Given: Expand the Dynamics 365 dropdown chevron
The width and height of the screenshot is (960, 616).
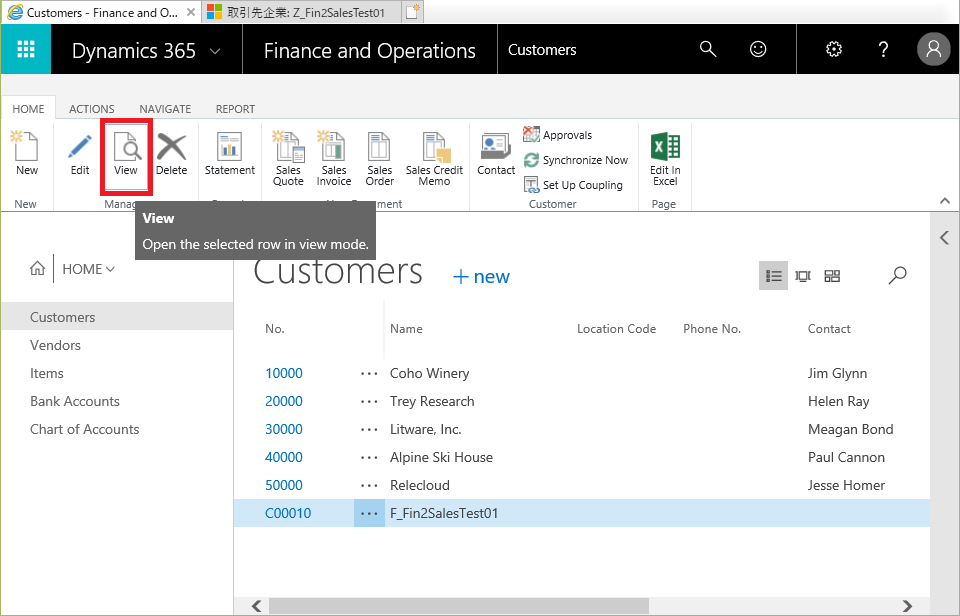Looking at the screenshot, I should (215, 51).
